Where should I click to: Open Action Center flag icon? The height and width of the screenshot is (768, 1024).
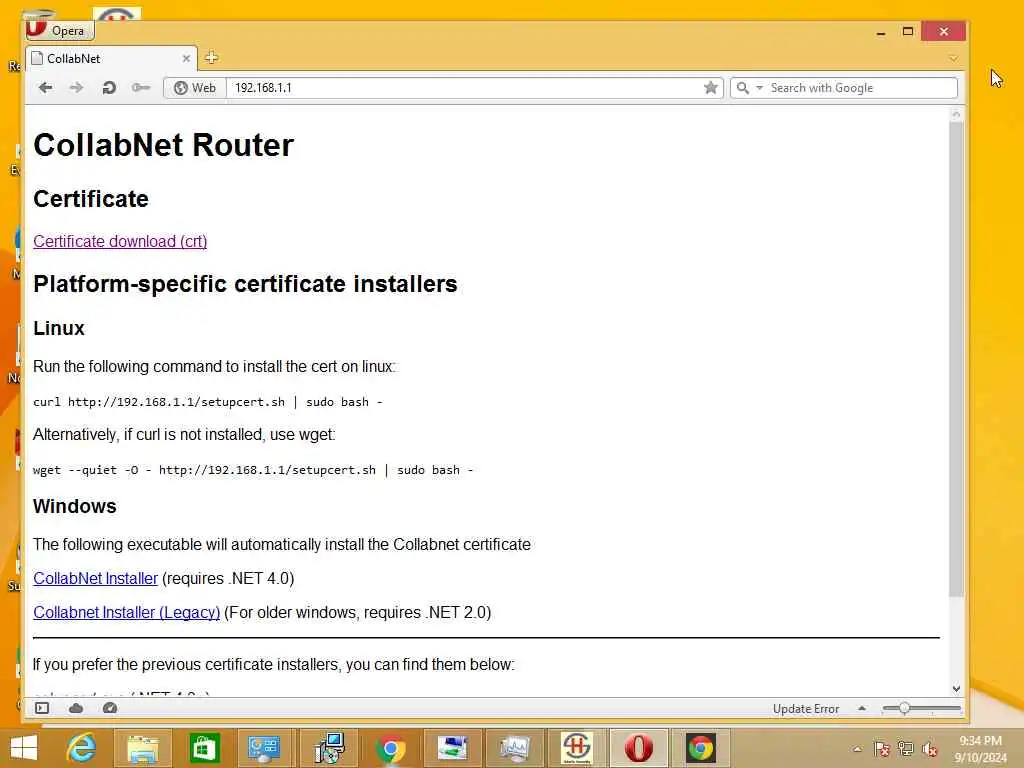pos(882,749)
